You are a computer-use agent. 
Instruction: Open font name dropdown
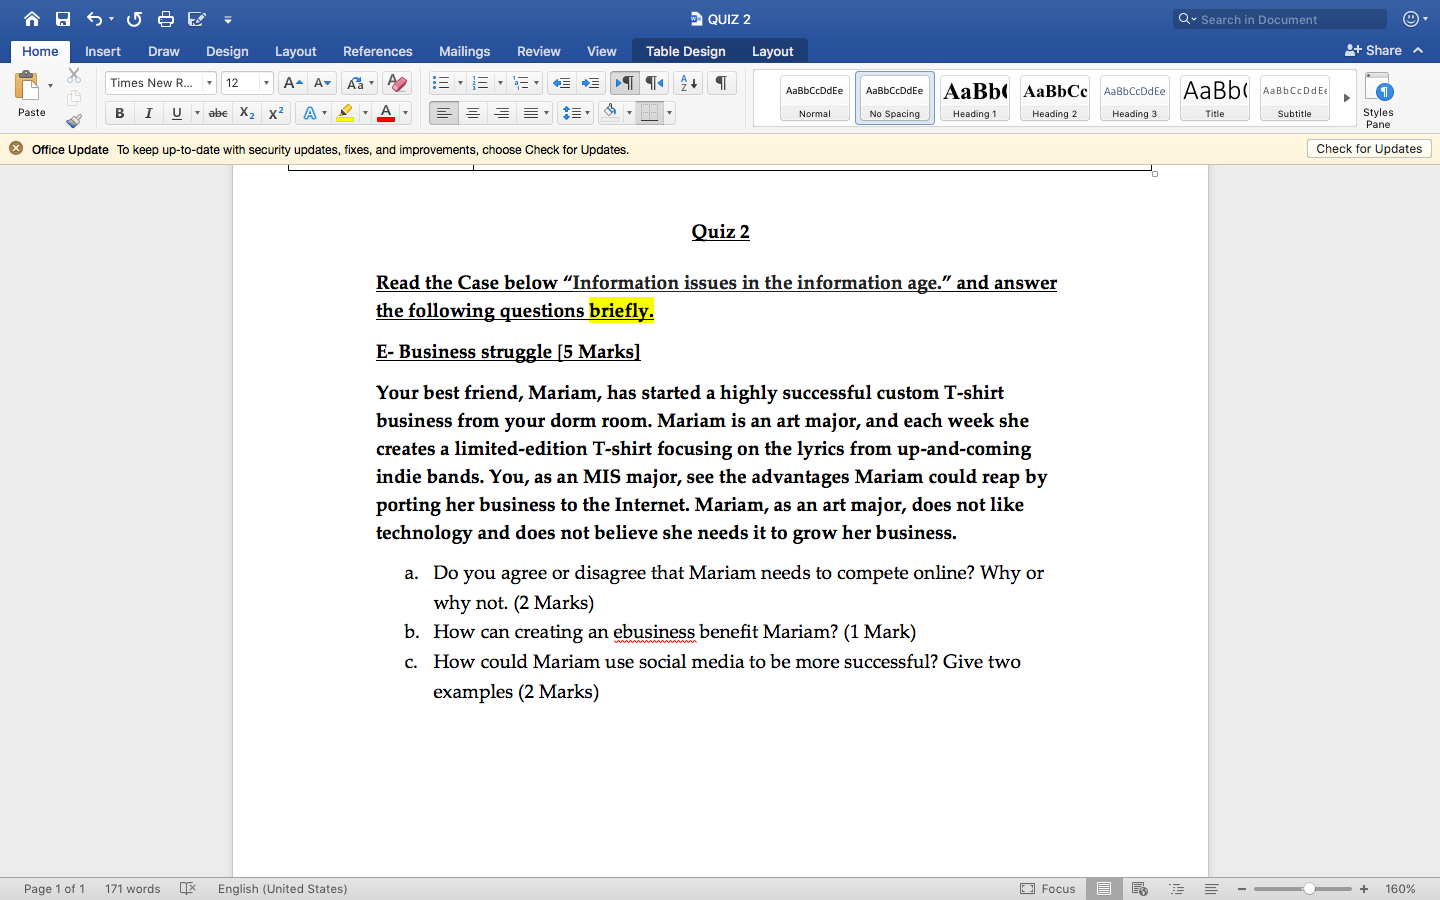click(209, 83)
